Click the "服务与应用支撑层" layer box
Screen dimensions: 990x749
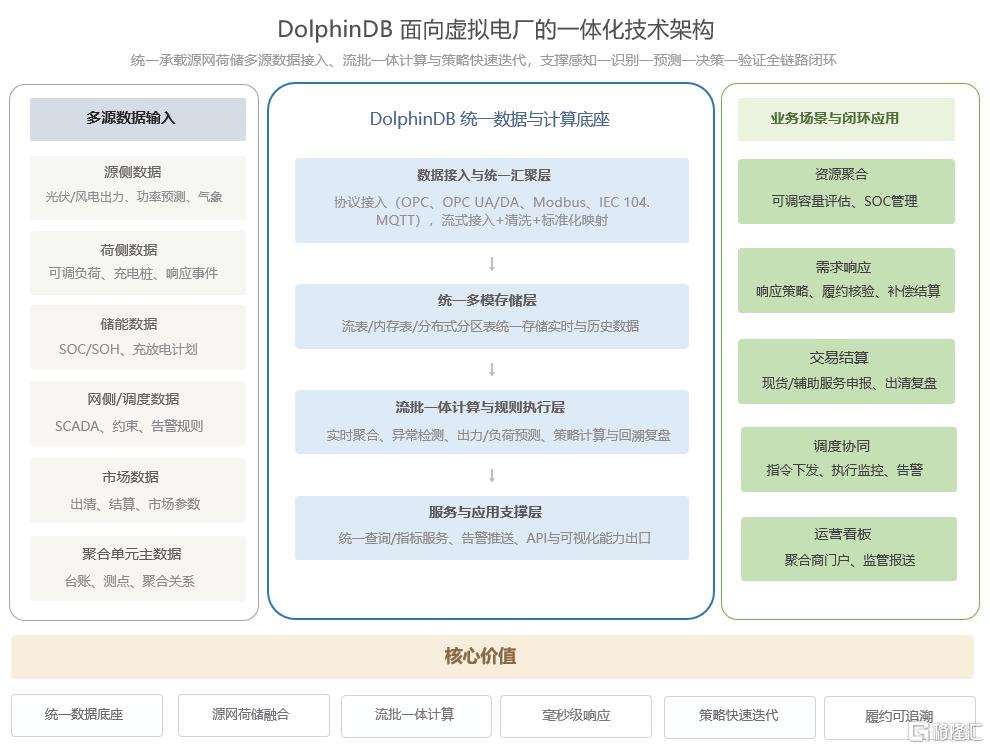(491, 527)
